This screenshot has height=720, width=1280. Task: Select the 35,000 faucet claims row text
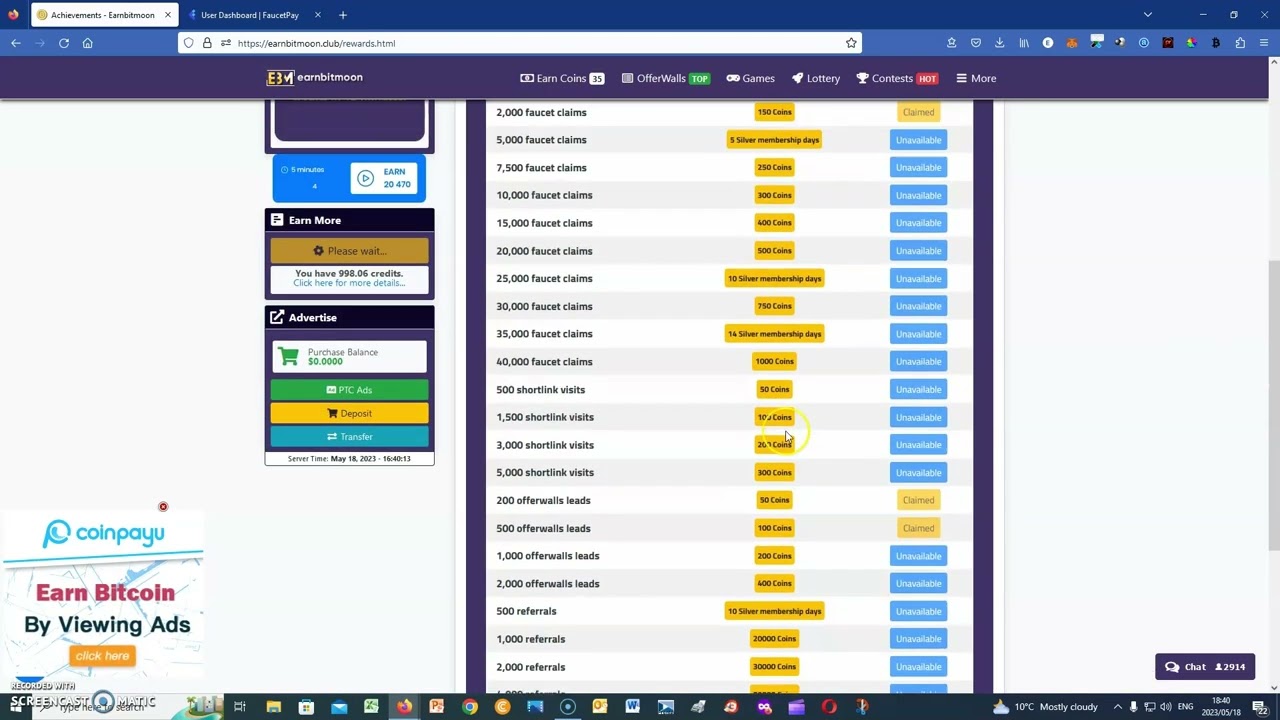[544, 334]
